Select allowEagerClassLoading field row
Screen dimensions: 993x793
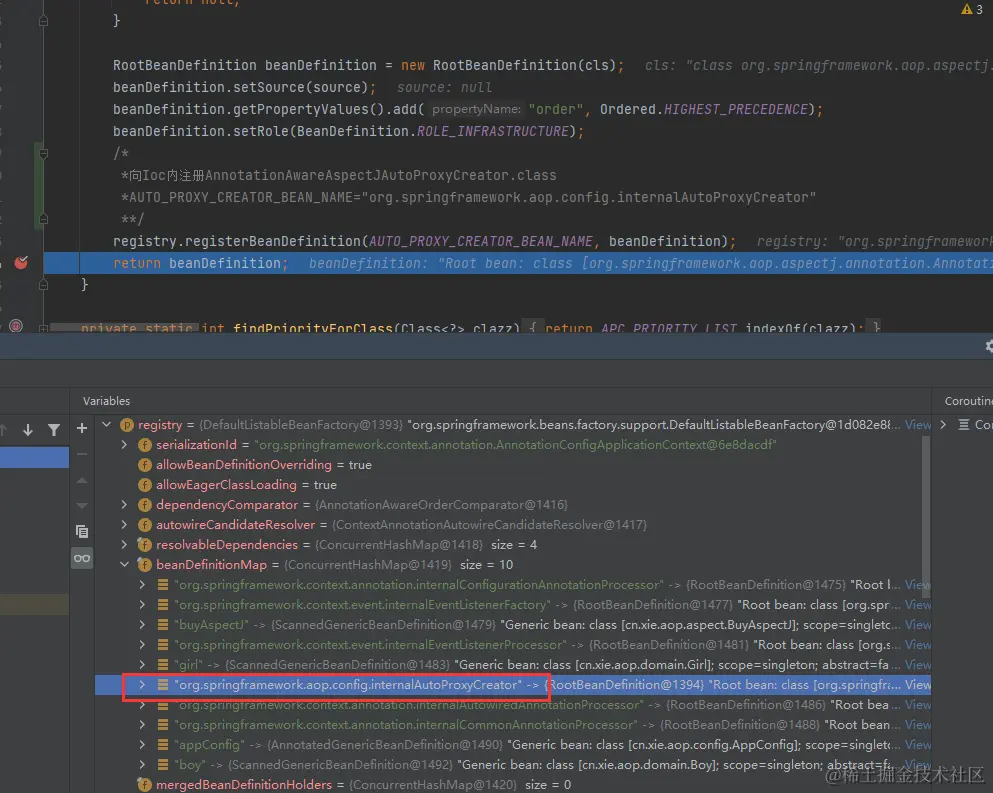click(x=513, y=485)
